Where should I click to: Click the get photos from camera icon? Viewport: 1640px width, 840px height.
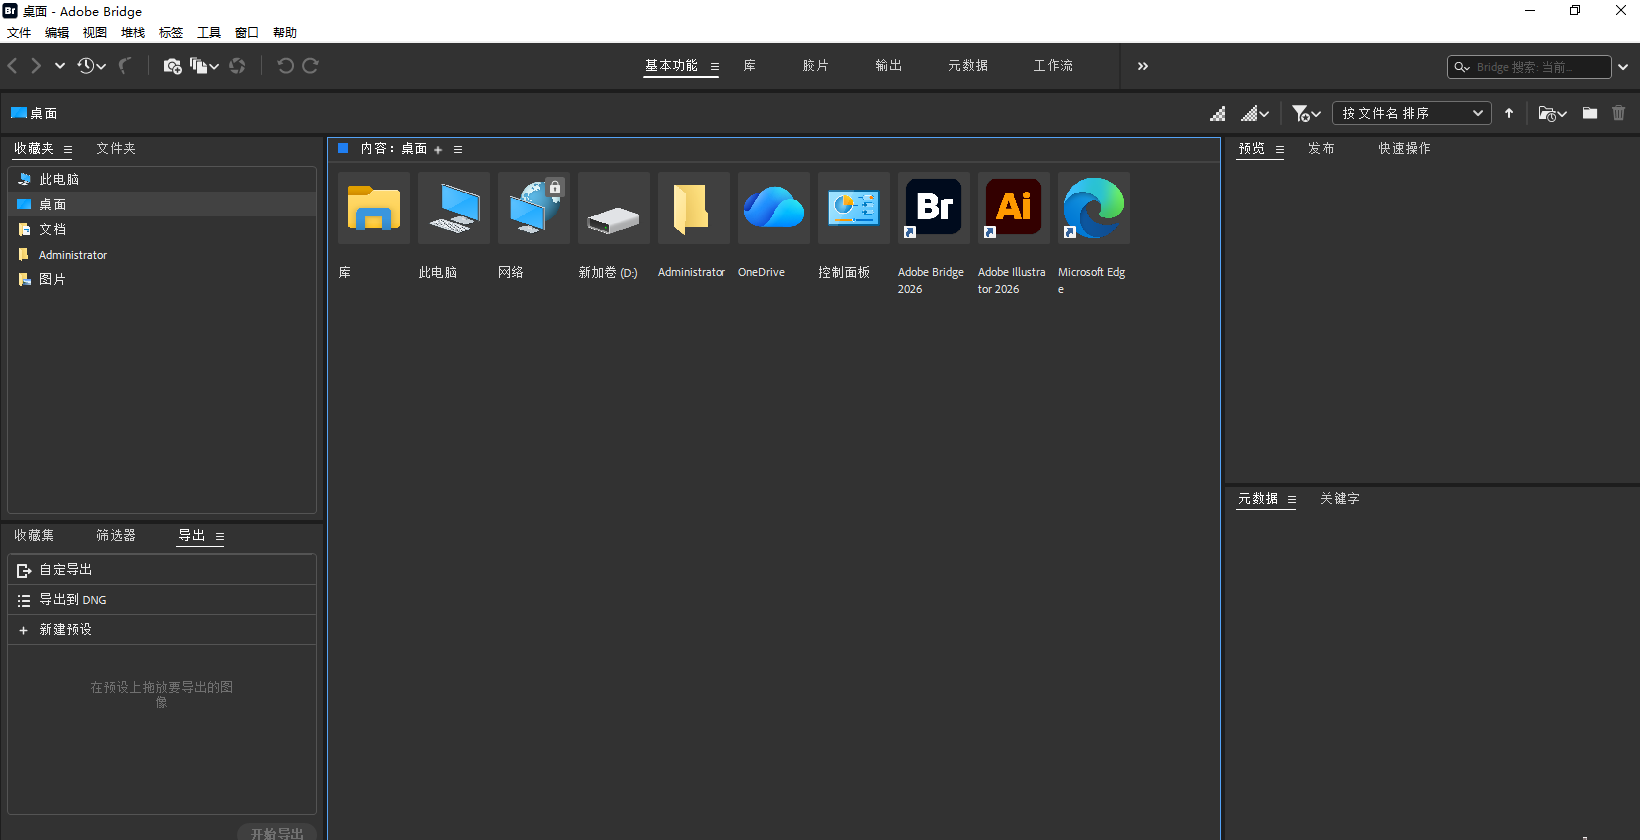point(172,66)
